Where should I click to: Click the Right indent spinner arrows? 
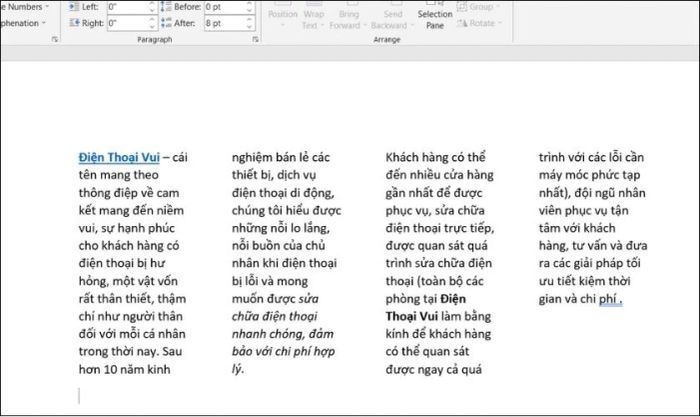point(153,23)
